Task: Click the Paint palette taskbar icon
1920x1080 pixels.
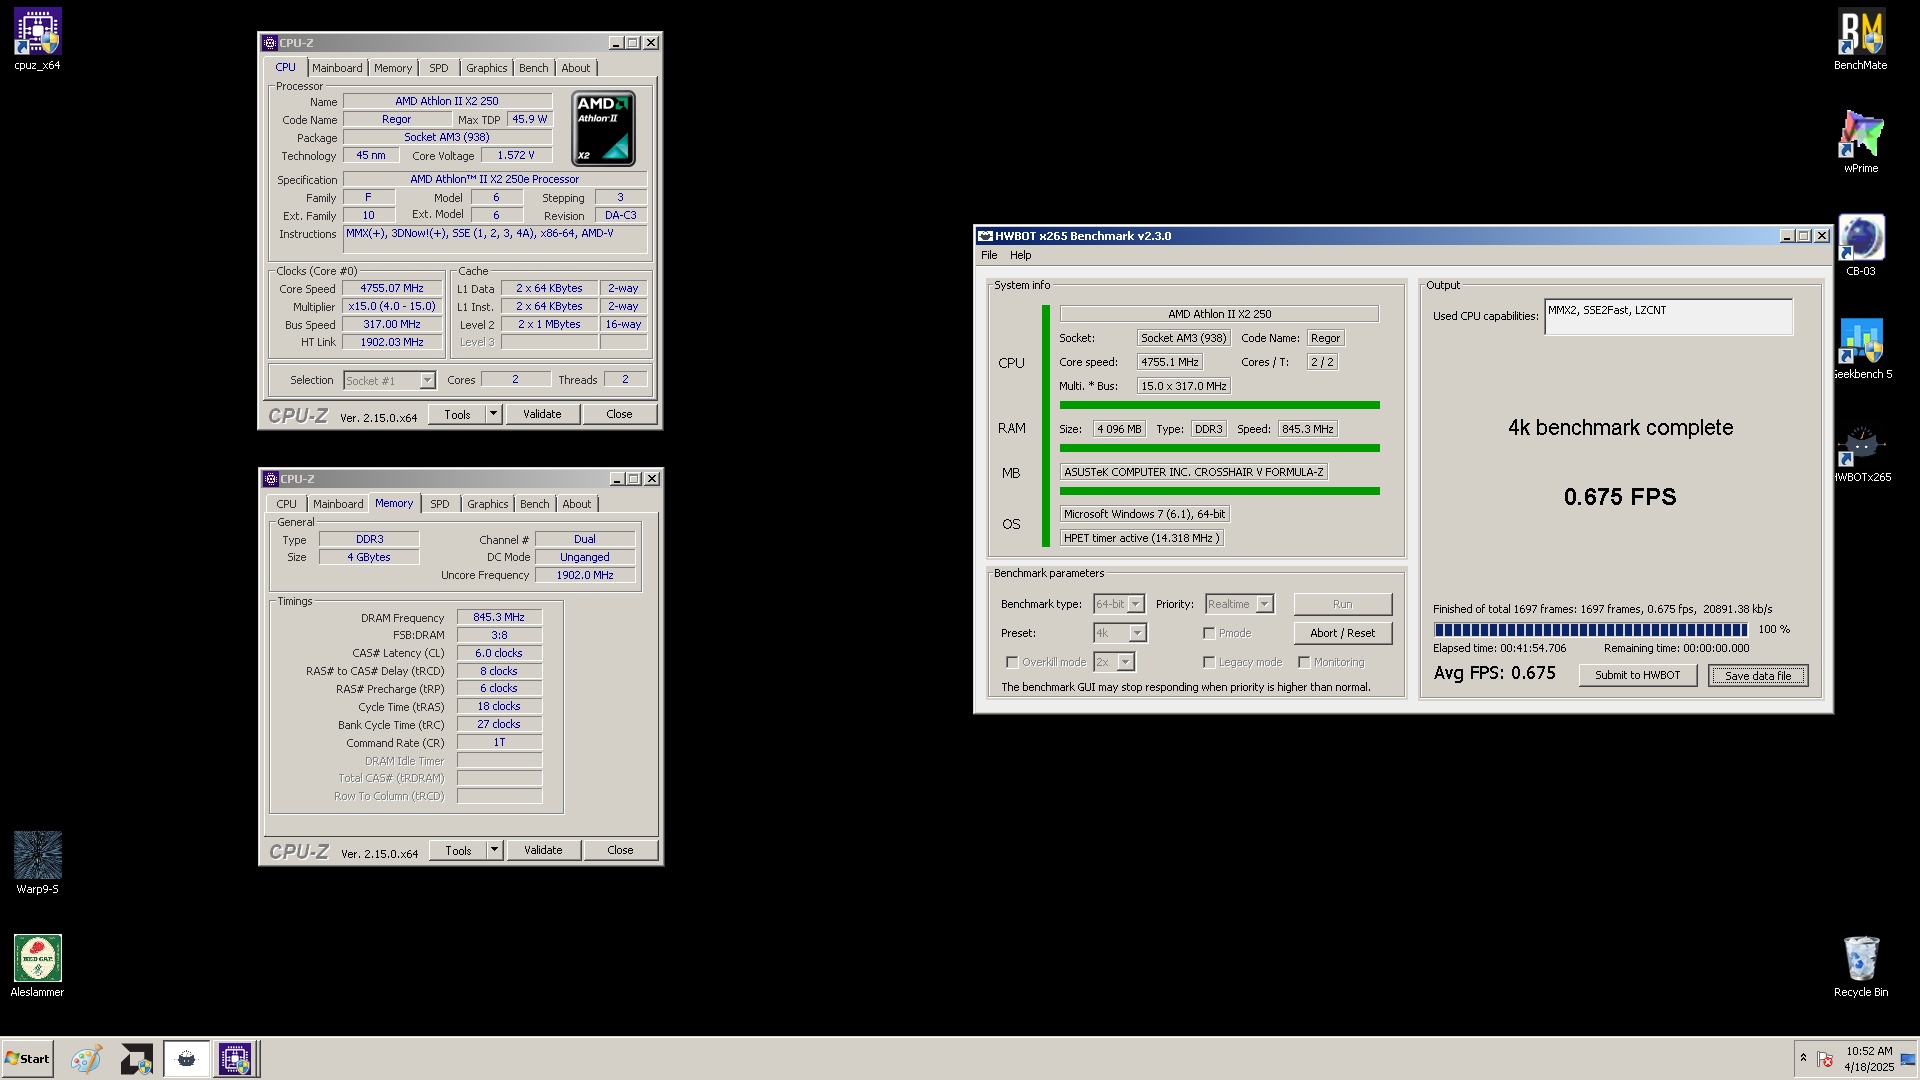Action: (x=86, y=1059)
